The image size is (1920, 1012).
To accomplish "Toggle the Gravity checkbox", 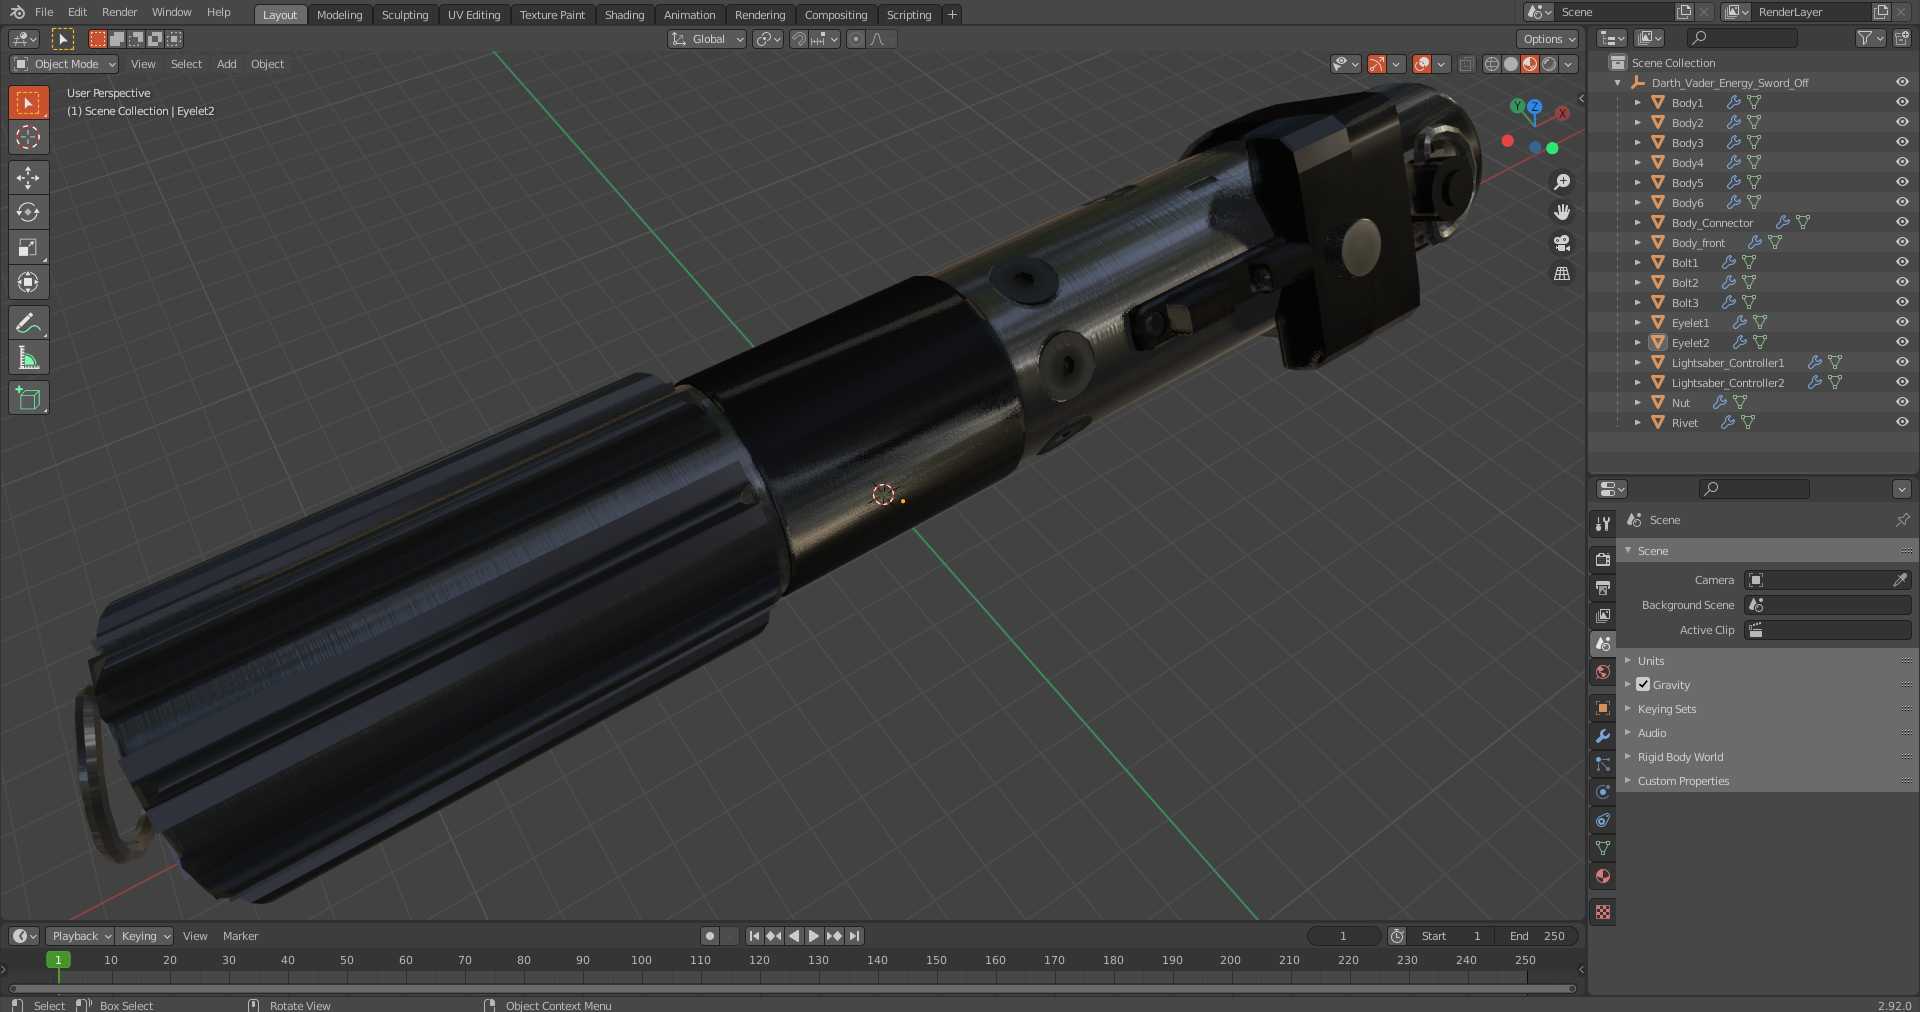I will pos(1643,685).
